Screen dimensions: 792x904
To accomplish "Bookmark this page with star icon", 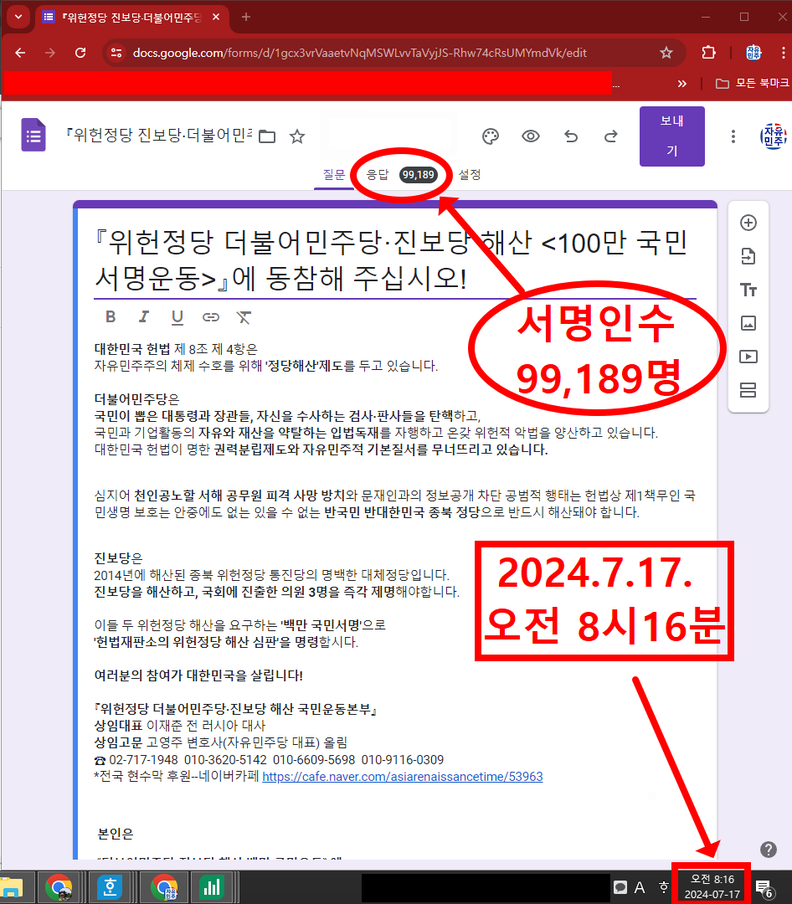I will [x=666, y=52].
